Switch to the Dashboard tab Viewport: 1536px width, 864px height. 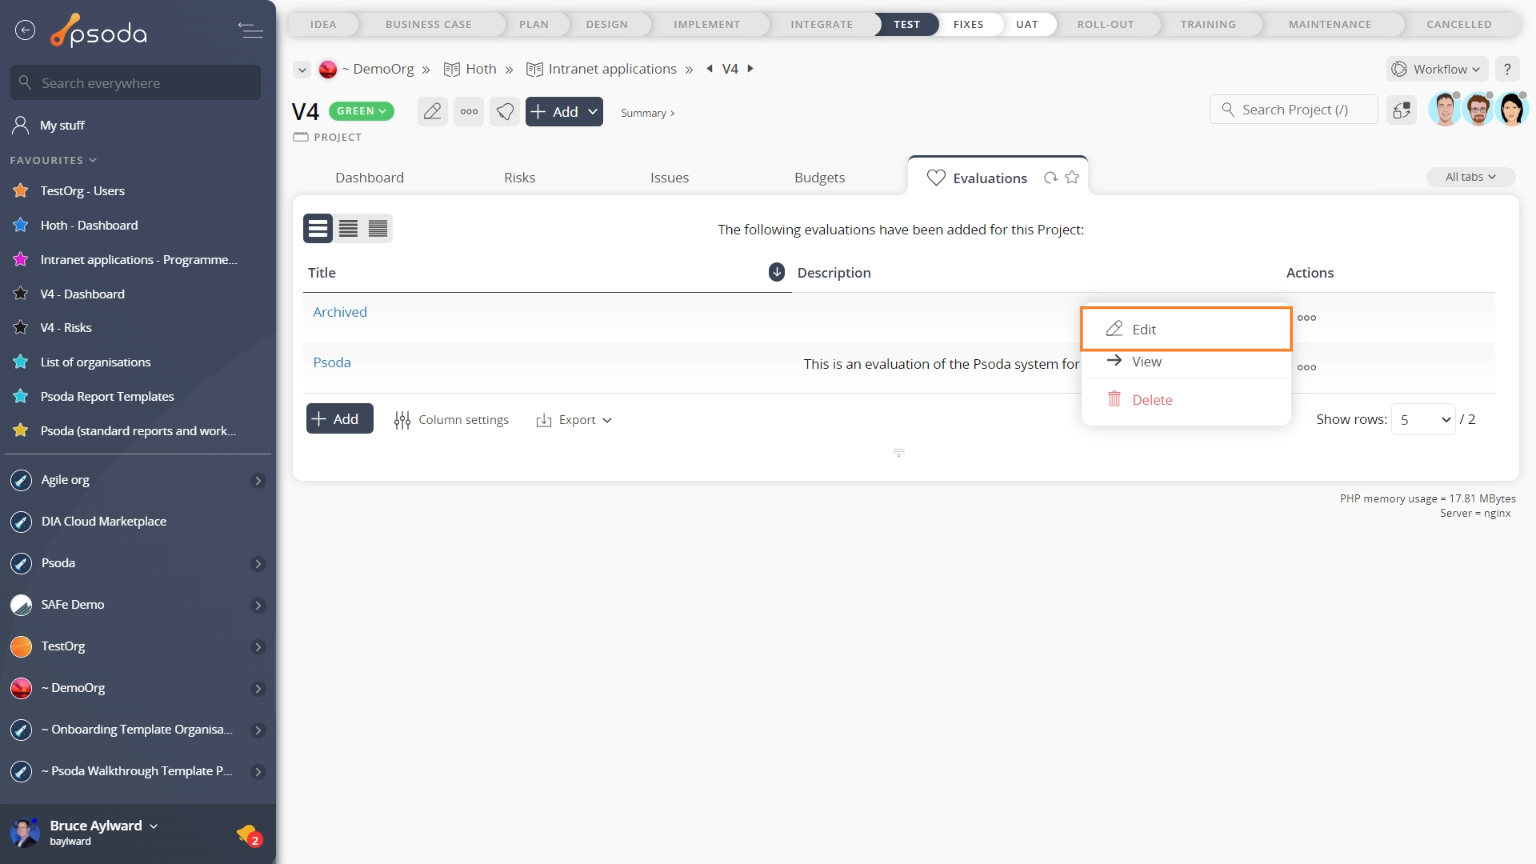[x=370, y=178]
